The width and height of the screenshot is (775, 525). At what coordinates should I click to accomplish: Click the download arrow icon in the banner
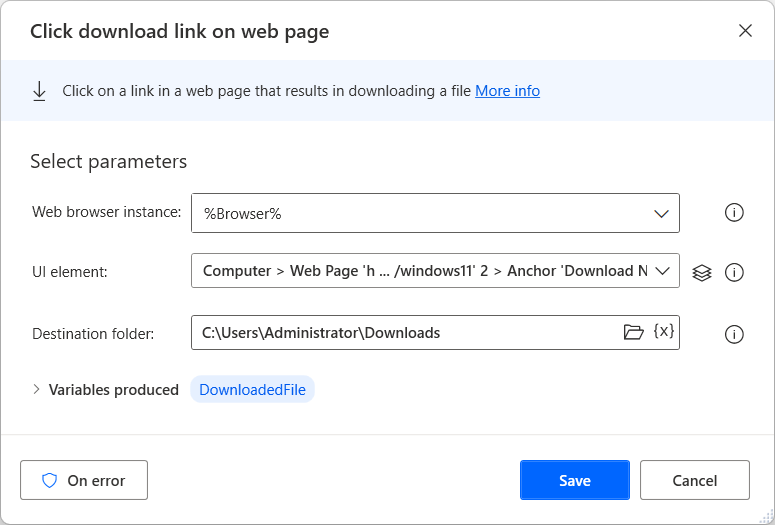(39, 91)
